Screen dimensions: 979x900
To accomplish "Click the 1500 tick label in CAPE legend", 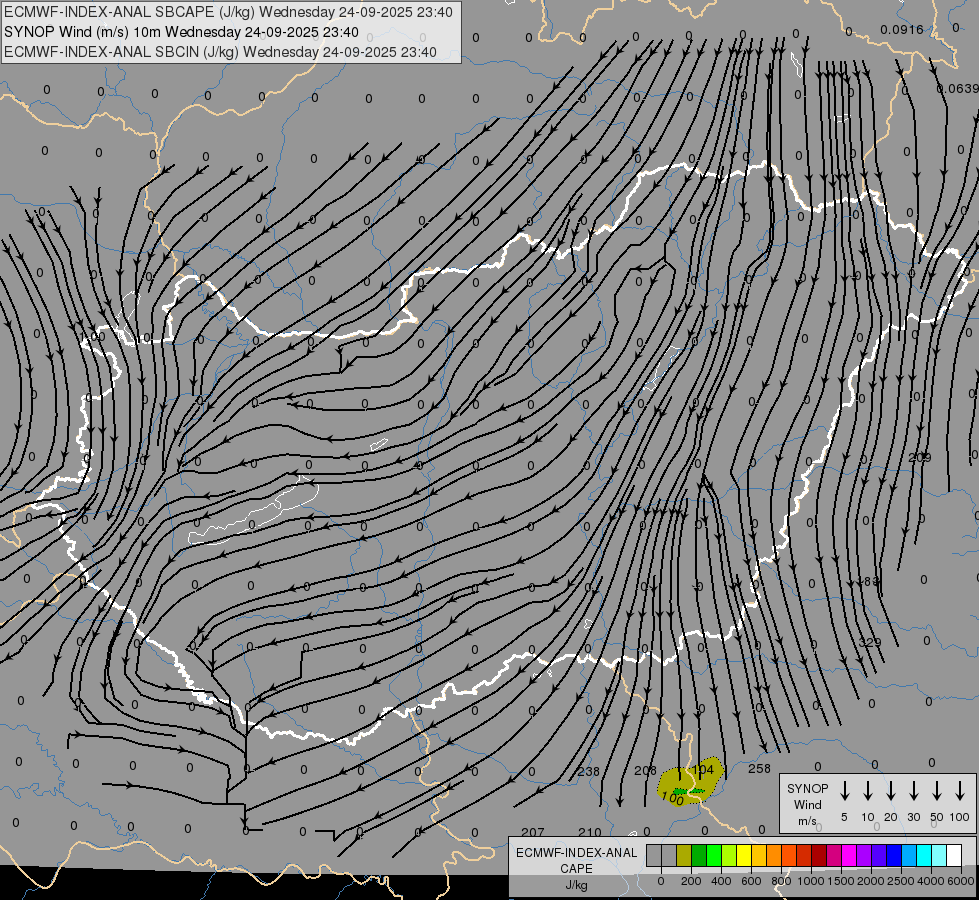I will click(x=841, y=881).
